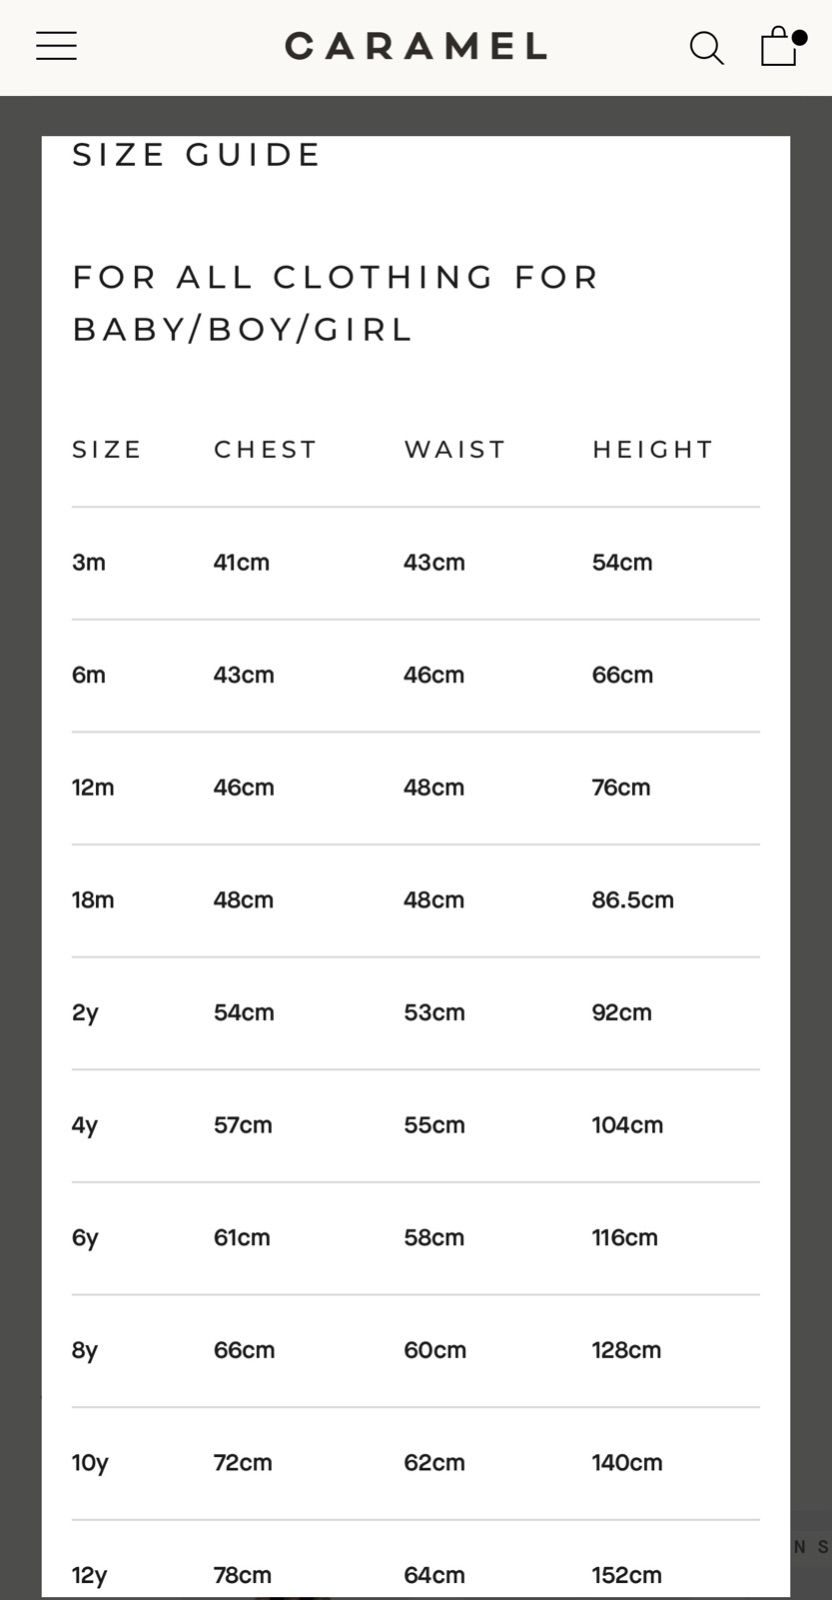Click the WAIST column header
The image size is (832, 1600).
pyautogui.click(x=455, y=450)
